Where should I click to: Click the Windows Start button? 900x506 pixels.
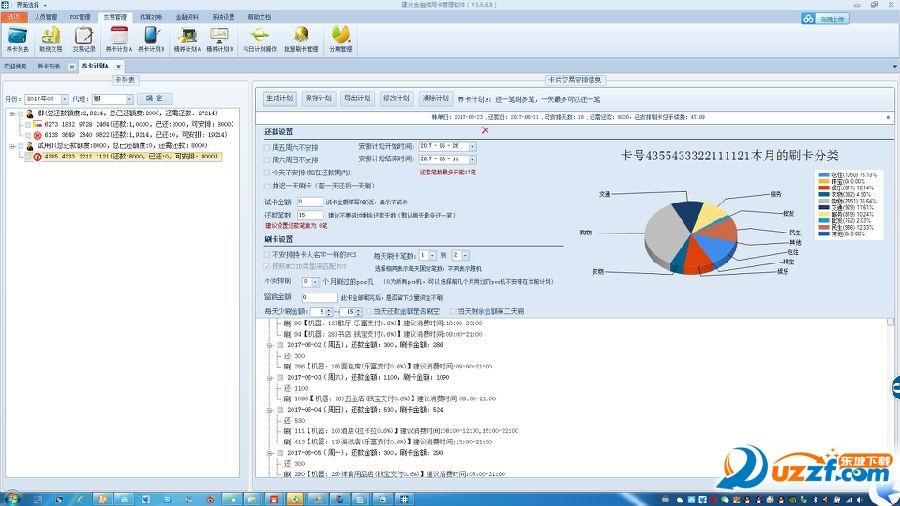tap(11, 499)
